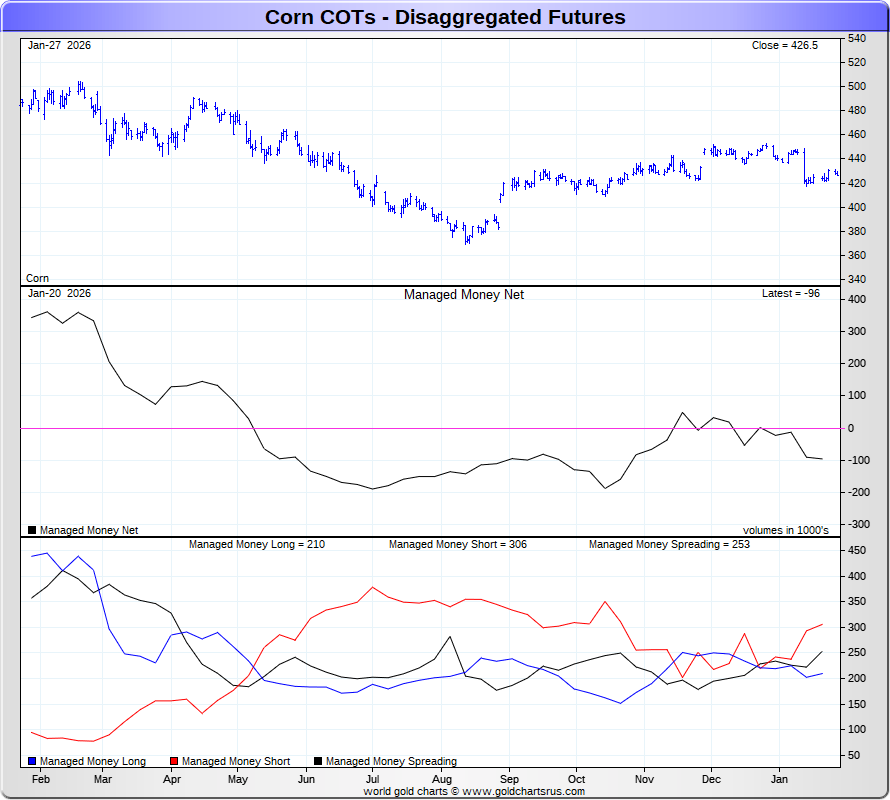The width and height of the screenshot is (890, 800).
Task: Click the 'Managed Money Net' legend label
Action: coord(89,530)
